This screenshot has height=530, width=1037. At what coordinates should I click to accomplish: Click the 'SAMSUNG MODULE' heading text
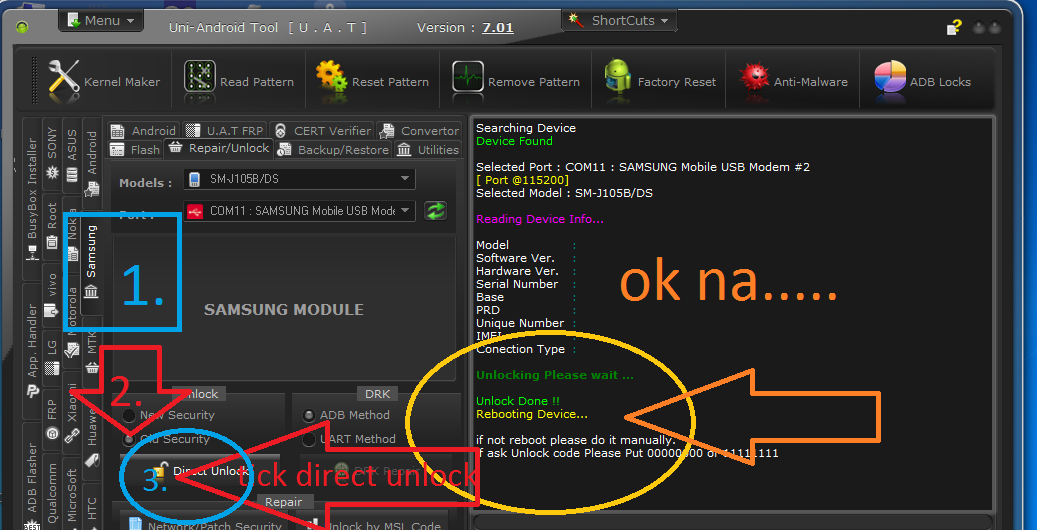point(284,310)
